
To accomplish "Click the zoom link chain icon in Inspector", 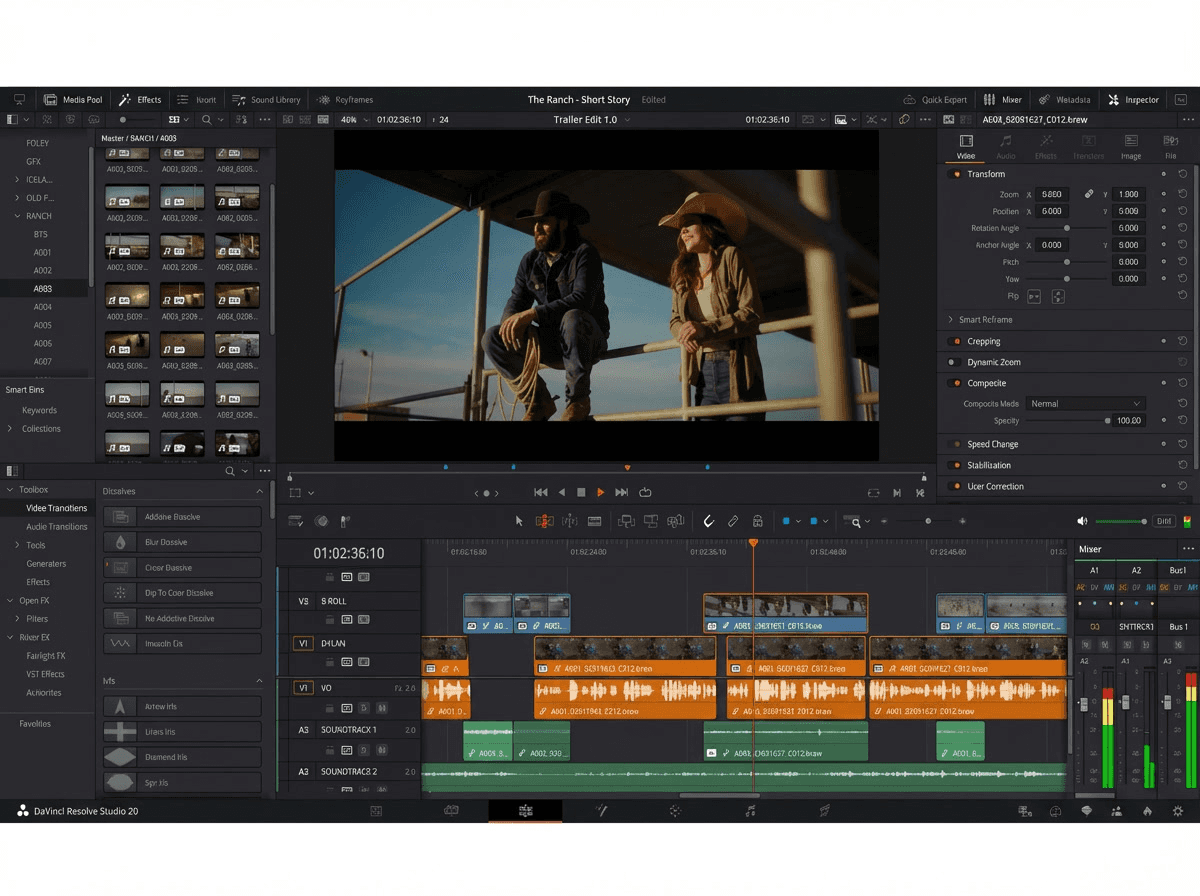I will 1089,194.
